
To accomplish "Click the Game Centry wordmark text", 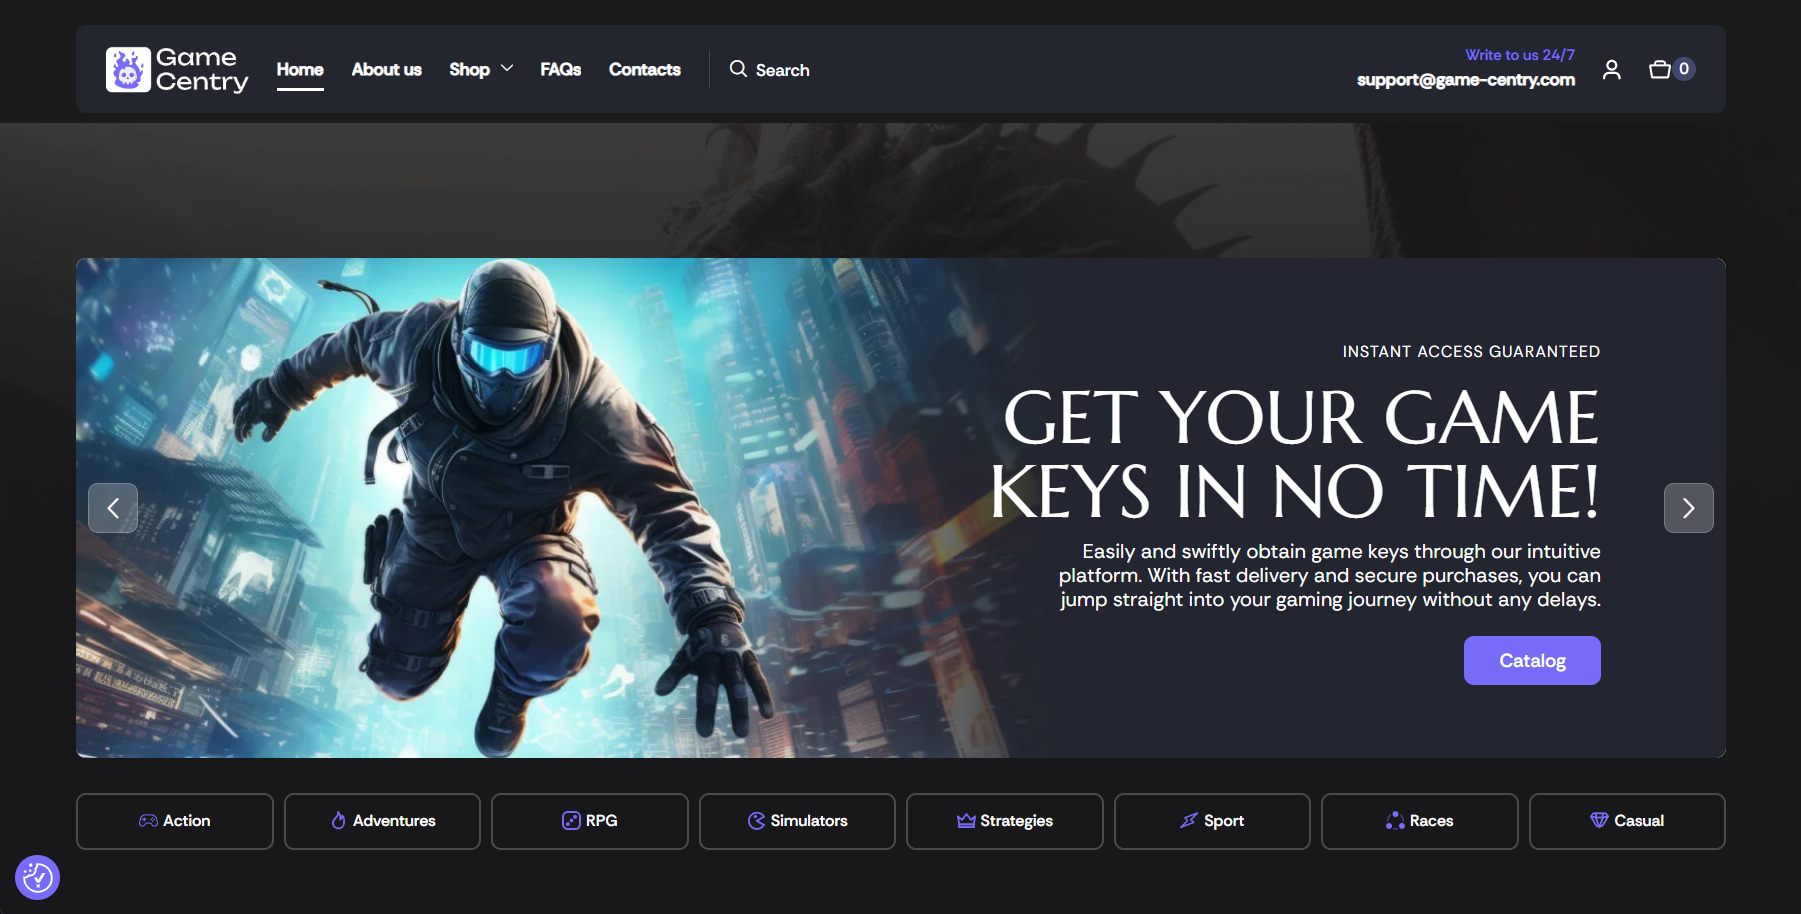I will pos(202,69).
